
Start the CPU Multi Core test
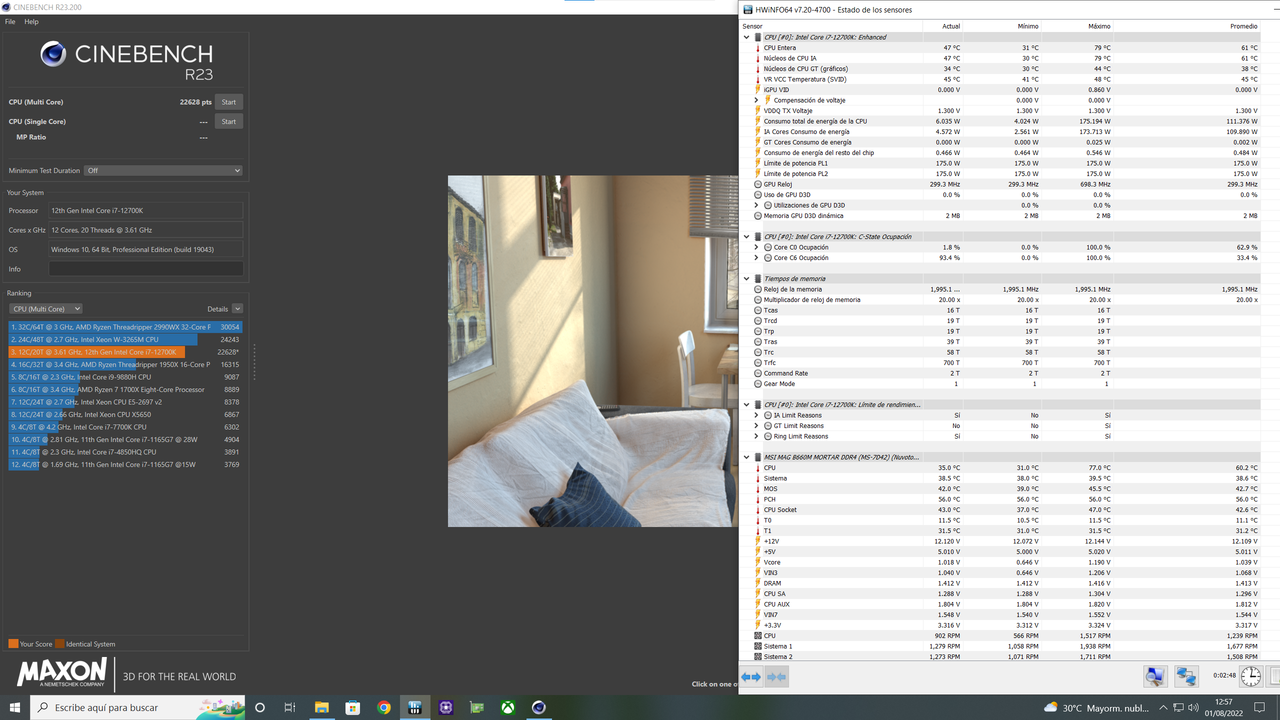pos(229,102)
